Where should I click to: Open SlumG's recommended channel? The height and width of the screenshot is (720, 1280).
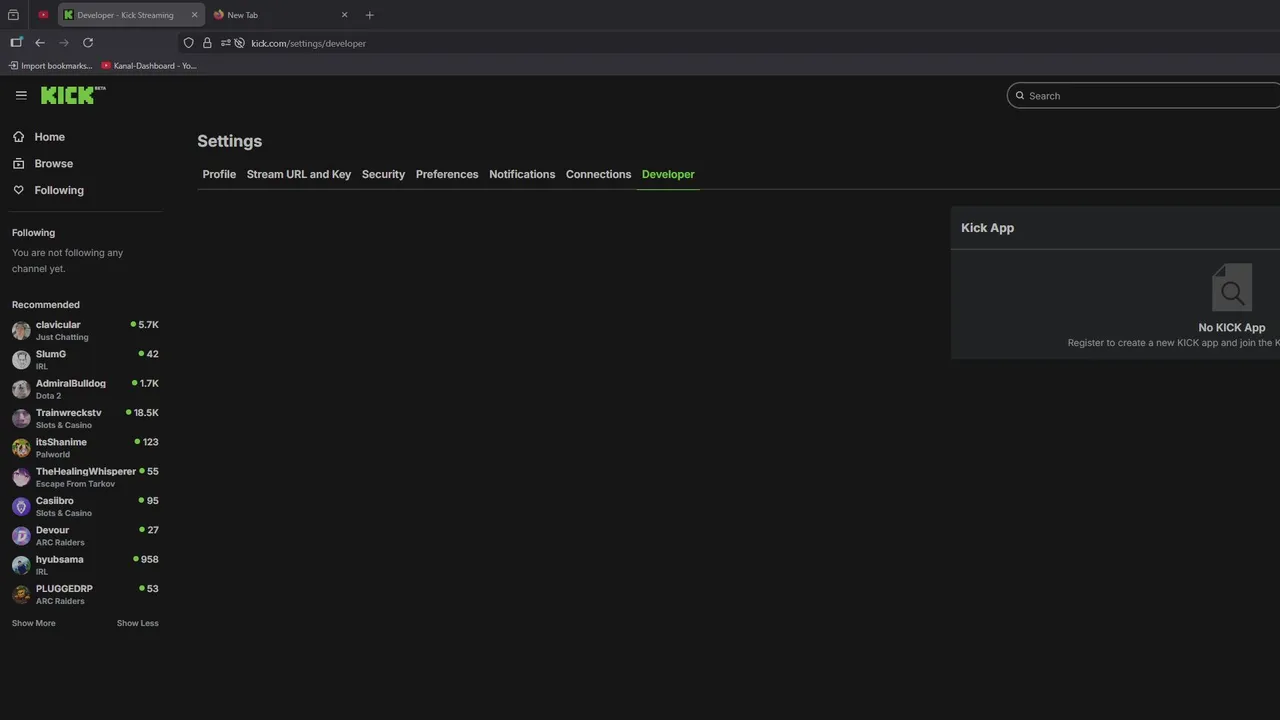tap(85, 360)
